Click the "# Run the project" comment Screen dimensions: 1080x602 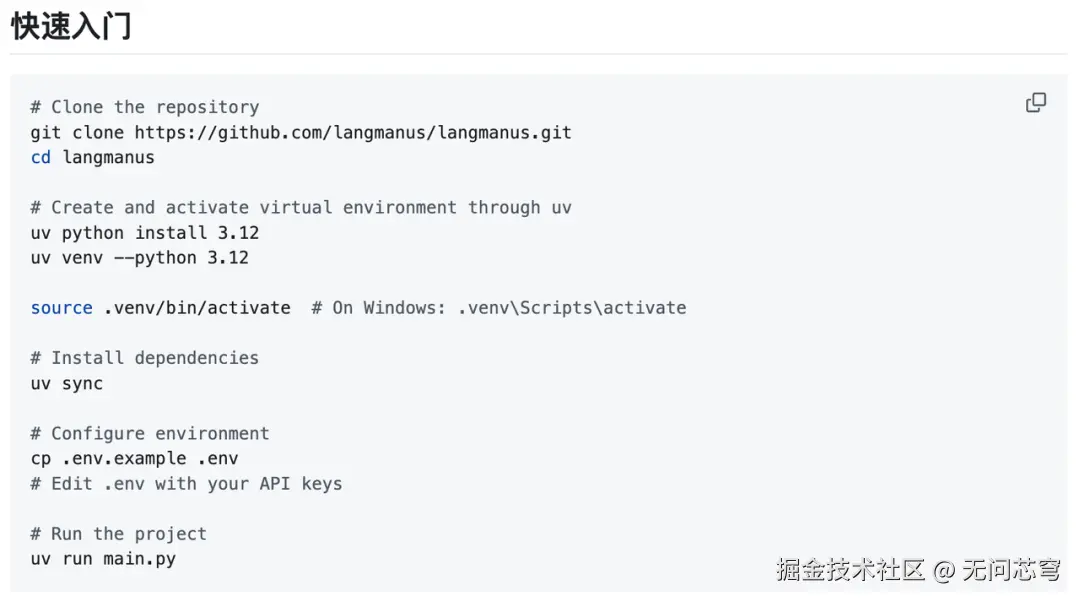[x=119, y=533]
